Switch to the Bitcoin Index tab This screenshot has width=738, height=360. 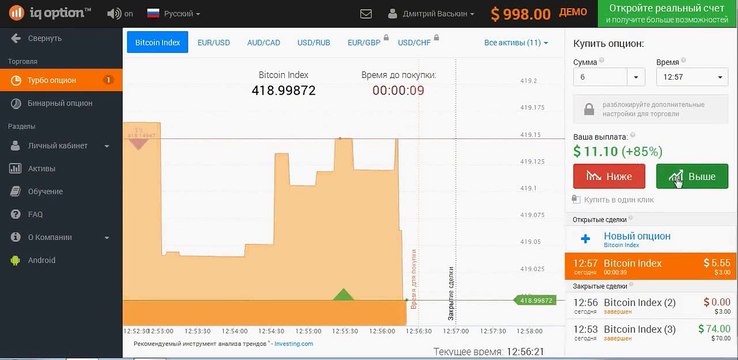(x=158, y=42)
